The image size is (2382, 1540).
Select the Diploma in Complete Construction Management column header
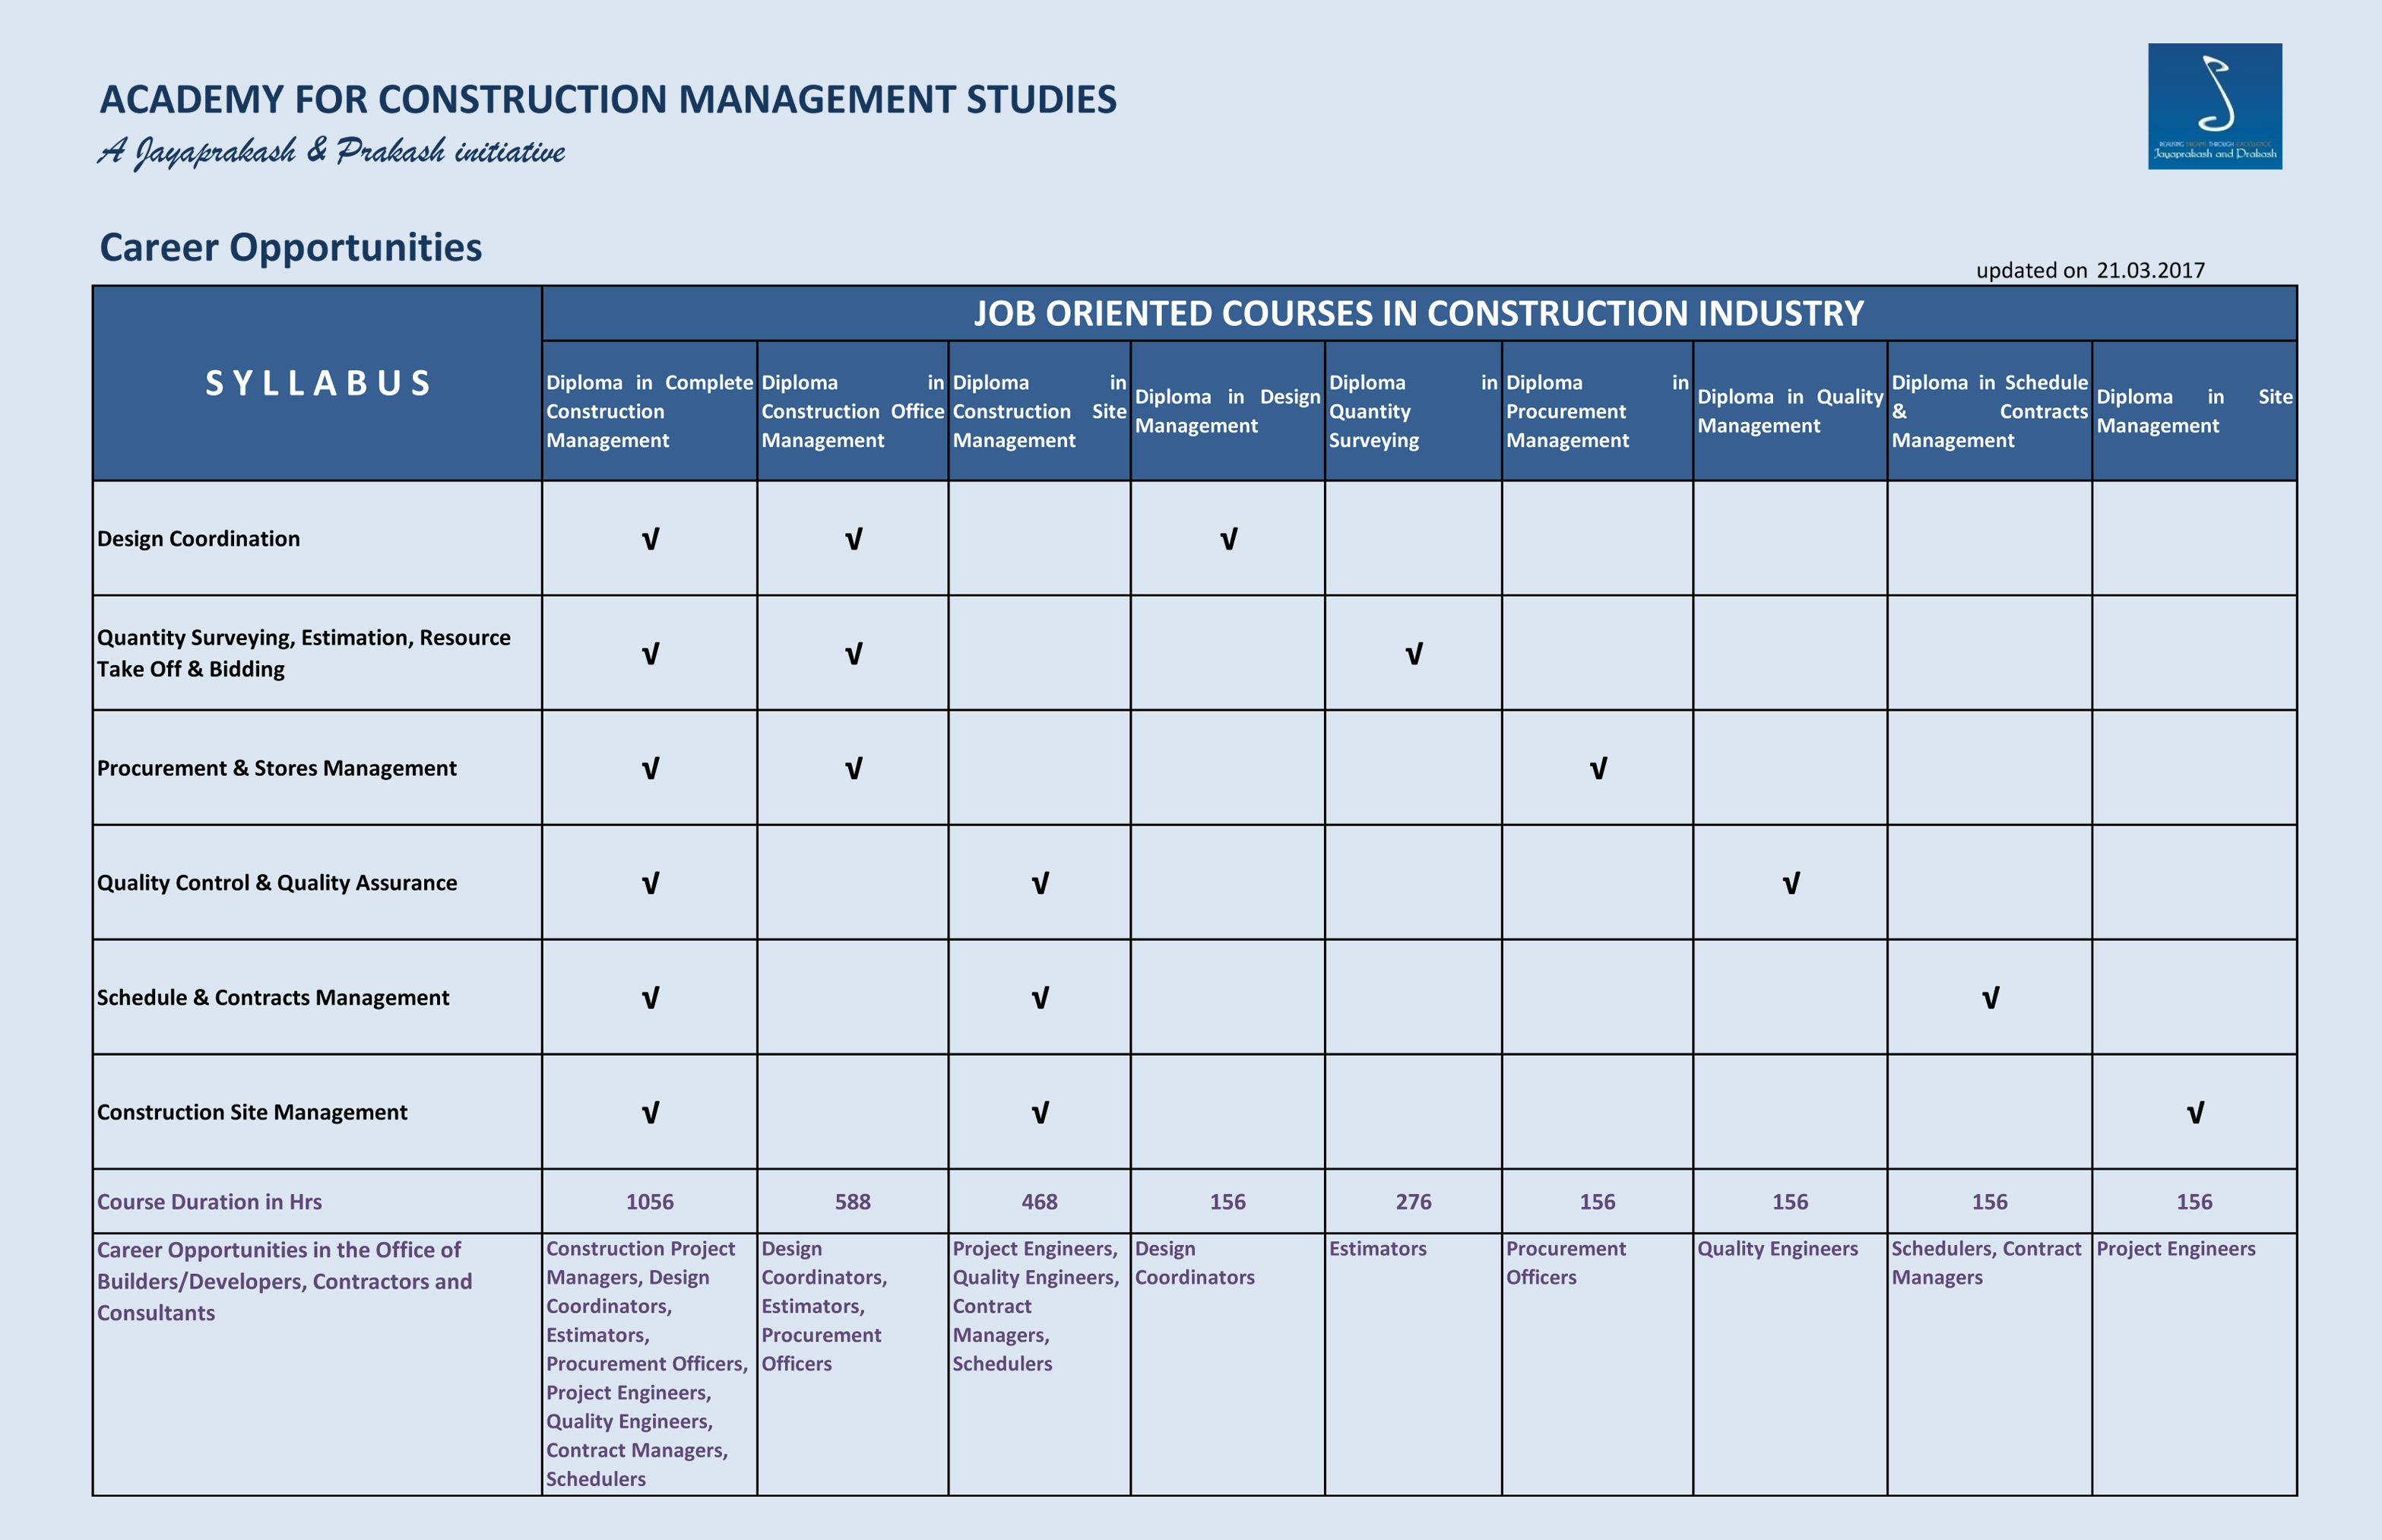pos(648,411)
